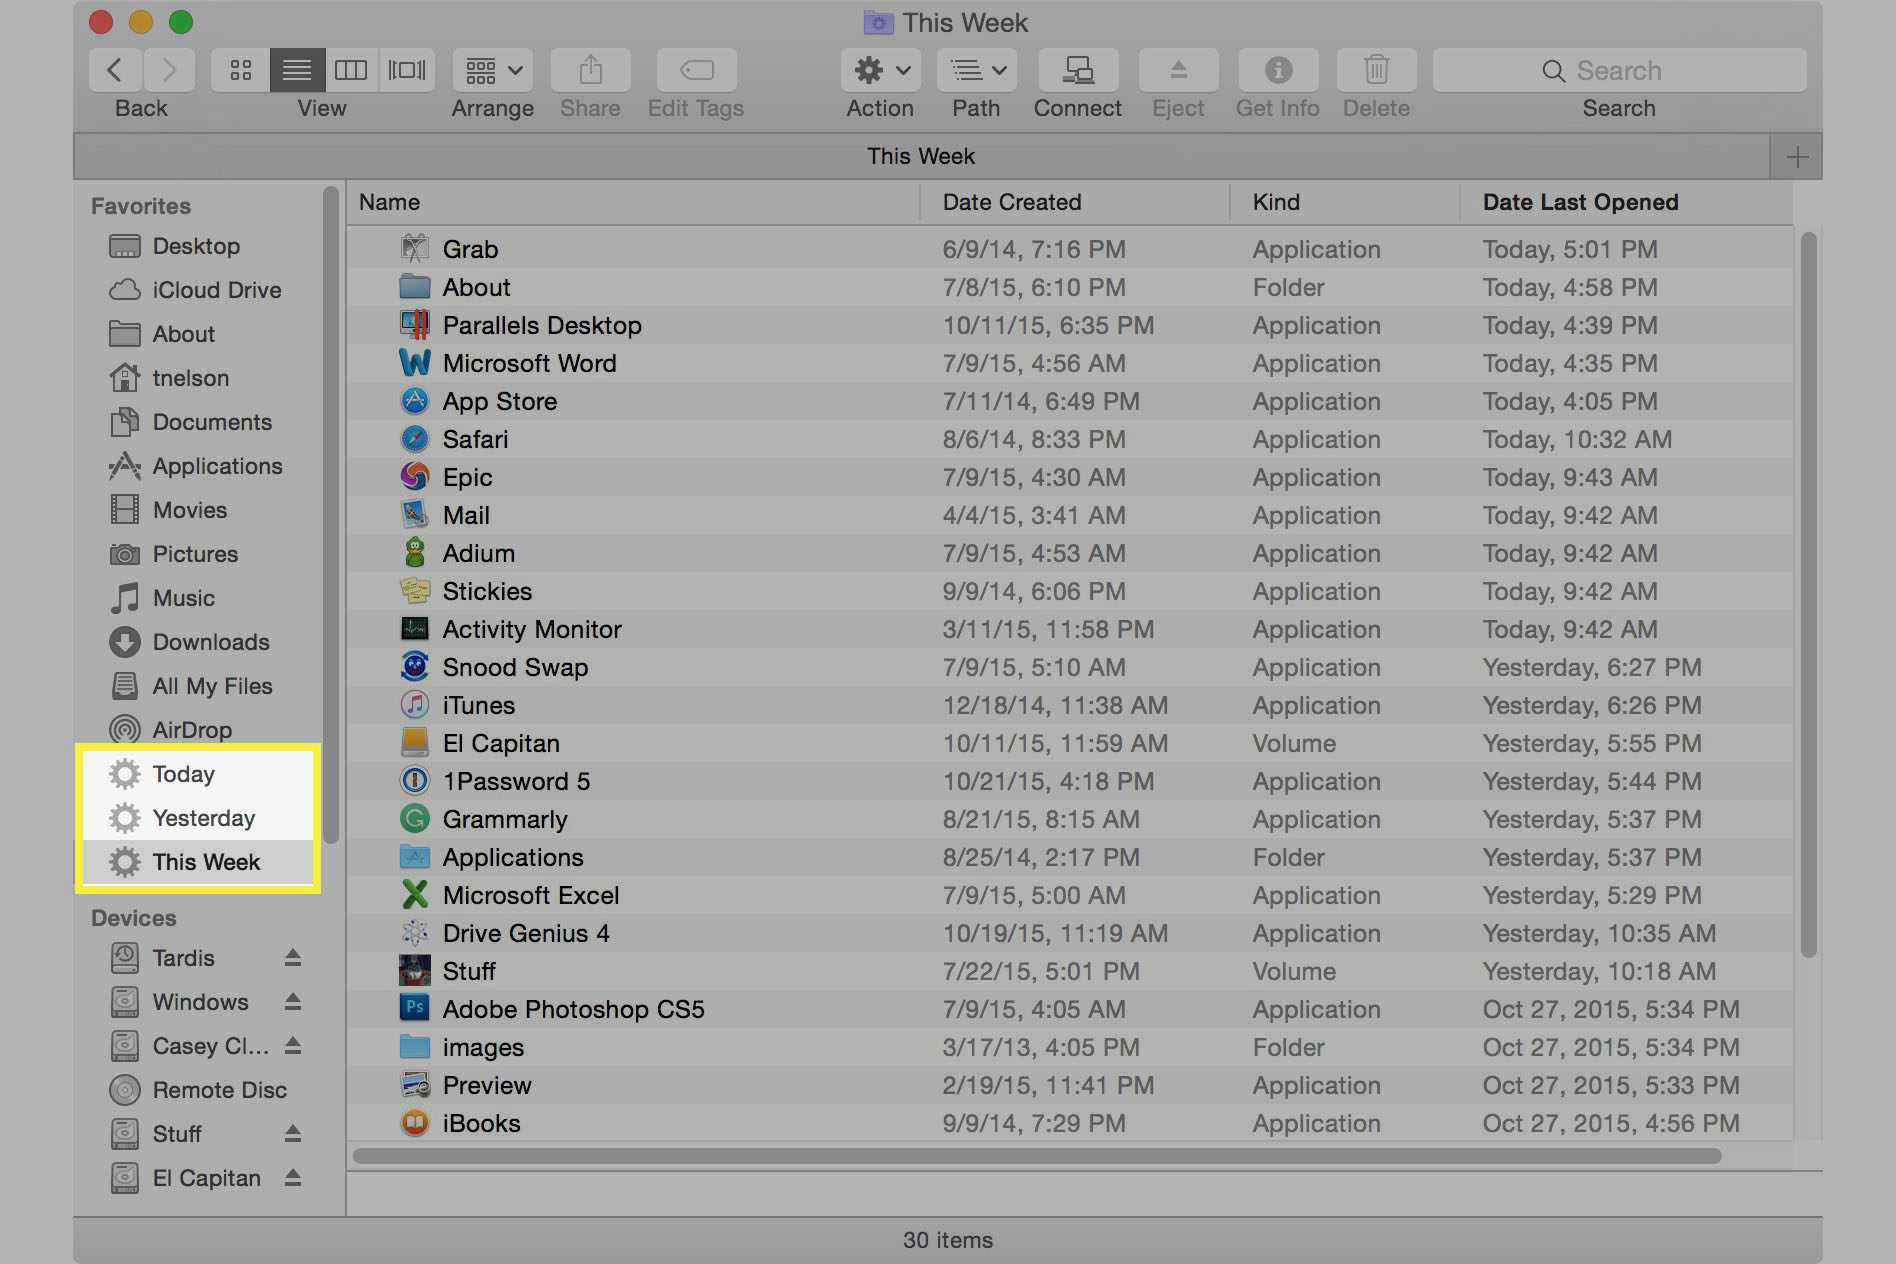1896x1264 pixels.
Task: Select the Mail app icon
Action: (414, 514)
